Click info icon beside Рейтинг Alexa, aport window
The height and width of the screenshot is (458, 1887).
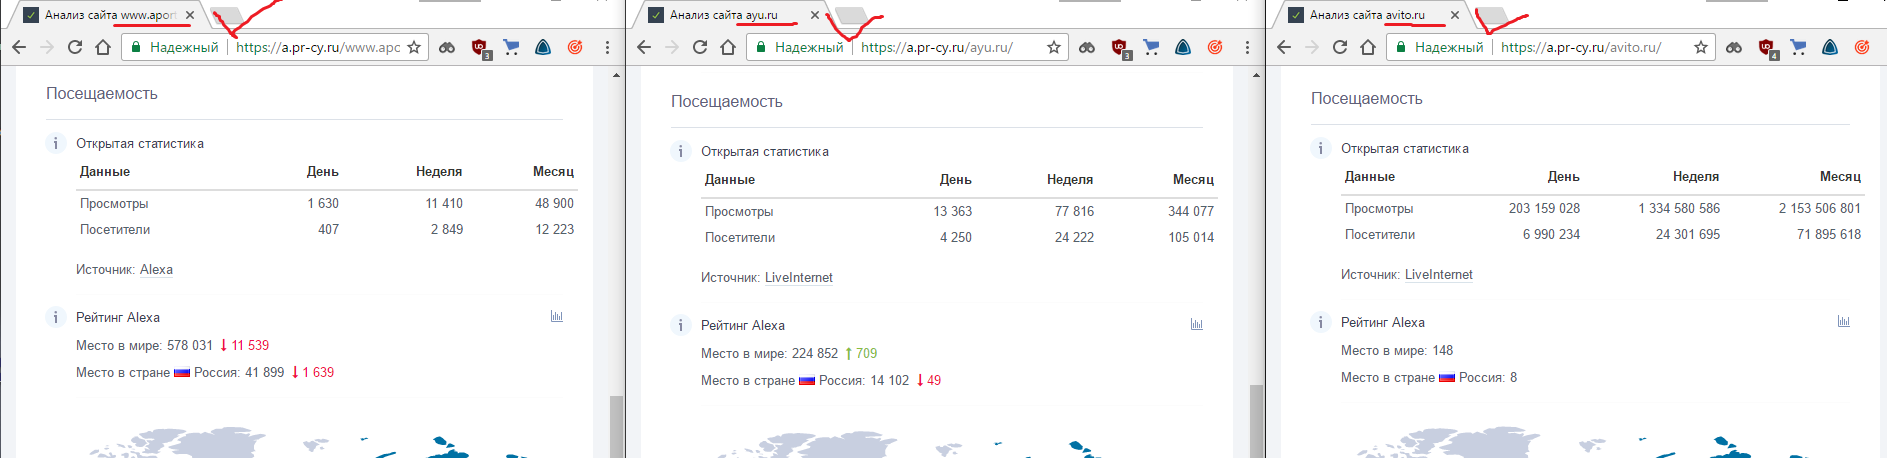56,317
